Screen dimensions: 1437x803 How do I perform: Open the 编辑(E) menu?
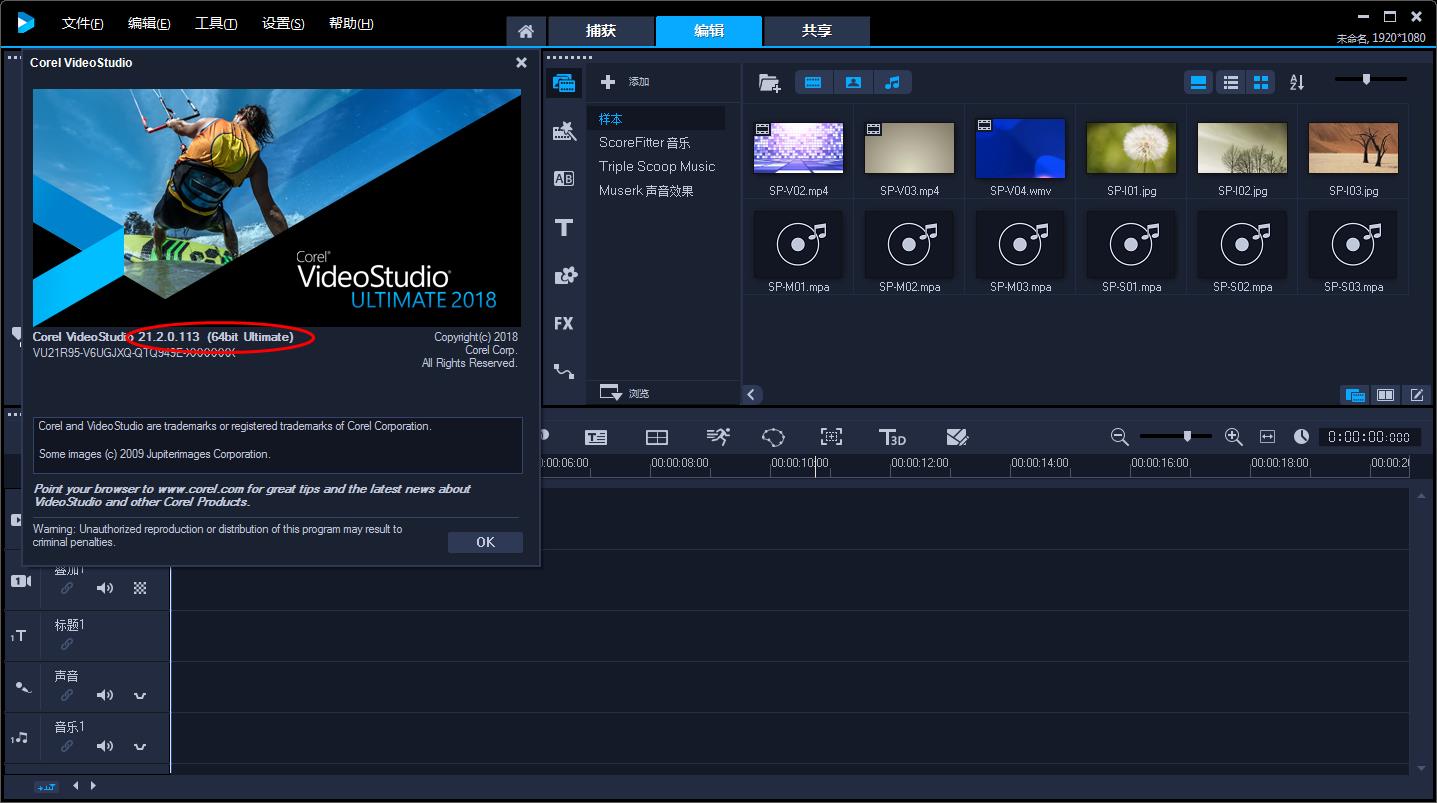(x=149, y=23)
